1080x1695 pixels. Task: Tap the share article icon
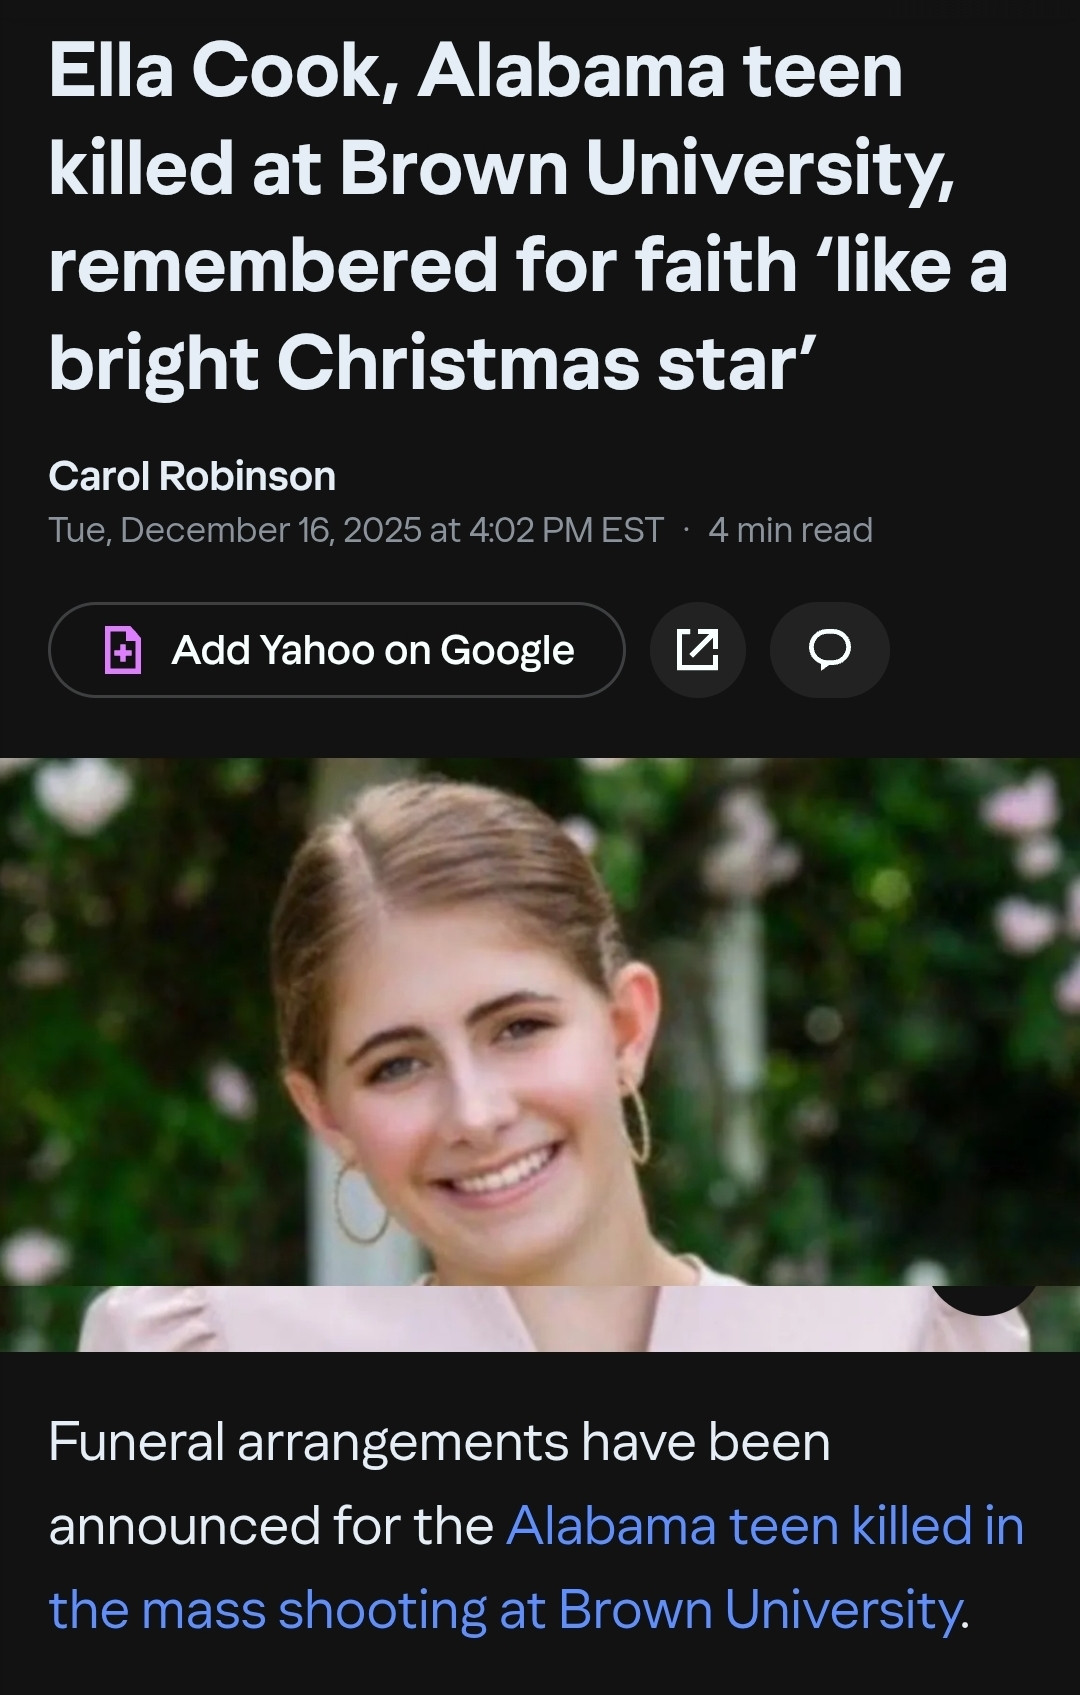[697, 650]
